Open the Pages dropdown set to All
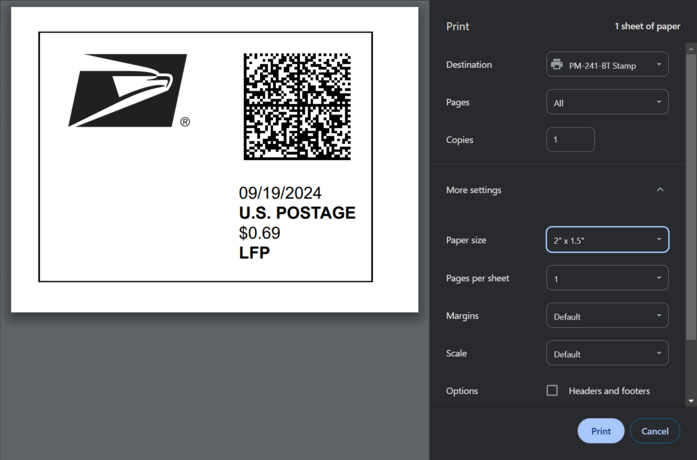The width and height of the screenshot is (697, 460). pyautogui.click(x=607, y=103)
